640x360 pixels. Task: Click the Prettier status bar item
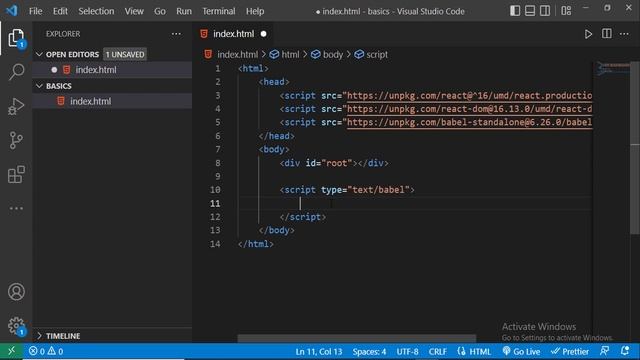tap(570, 351)
